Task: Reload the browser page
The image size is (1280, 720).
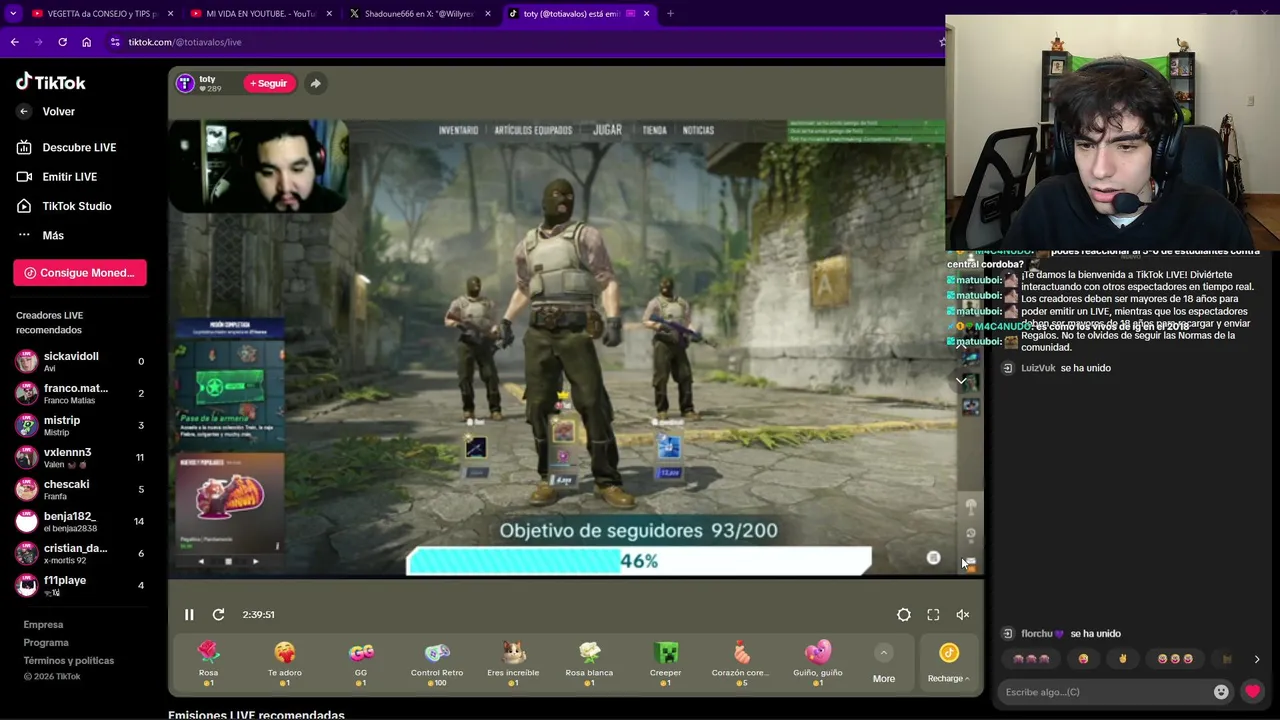Action: 62,42
